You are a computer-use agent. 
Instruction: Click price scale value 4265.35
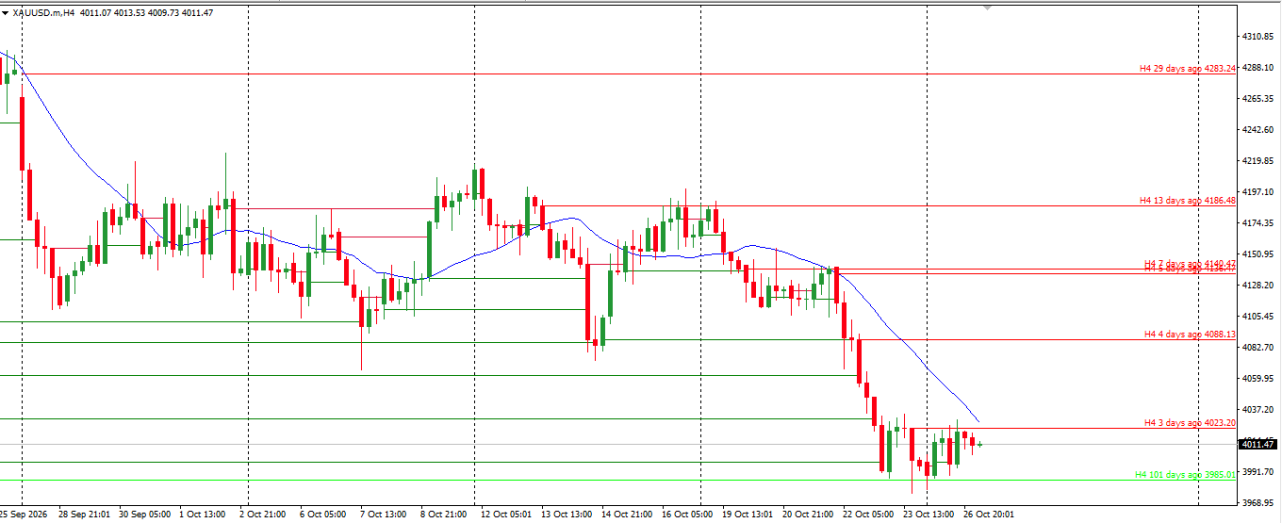click(x=1257, y=98)
